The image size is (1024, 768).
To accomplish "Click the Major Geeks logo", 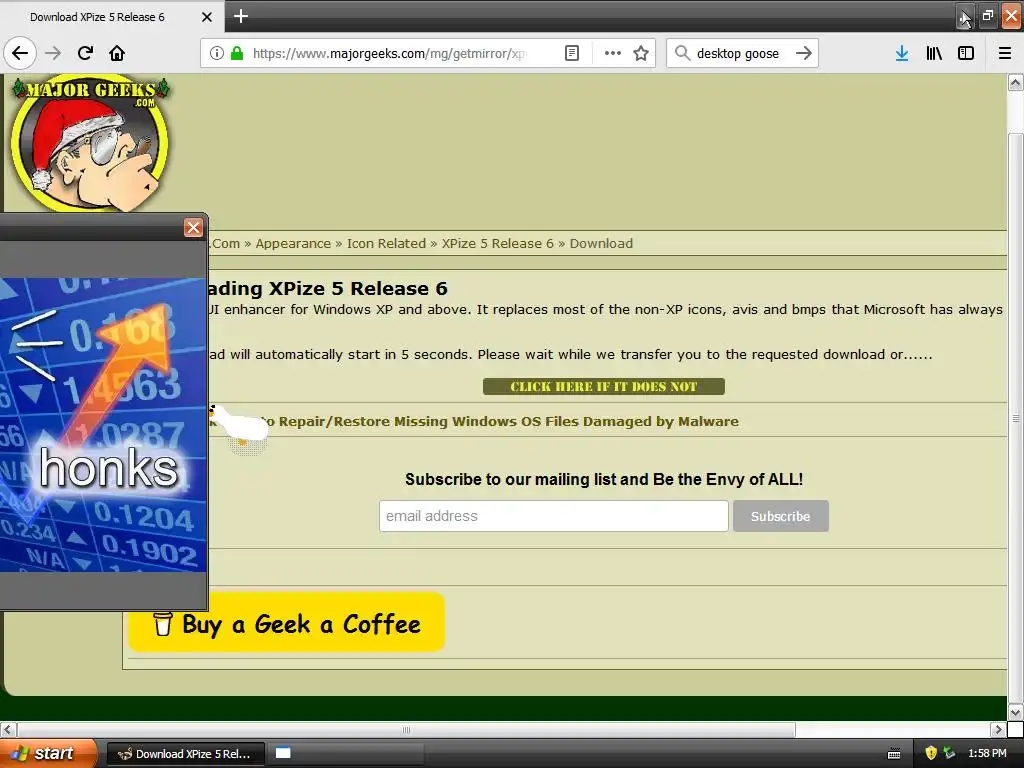I will (x=90, y=144).
